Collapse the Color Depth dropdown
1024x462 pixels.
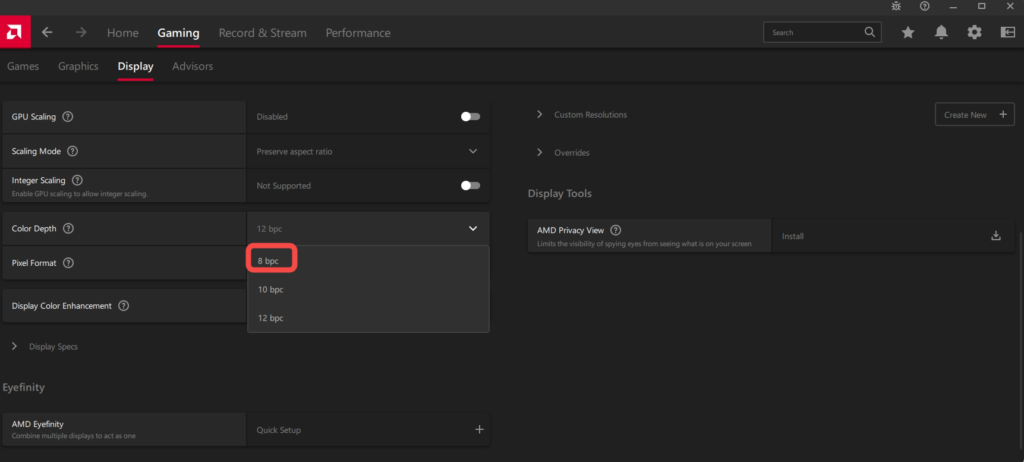tap(472, 229)
